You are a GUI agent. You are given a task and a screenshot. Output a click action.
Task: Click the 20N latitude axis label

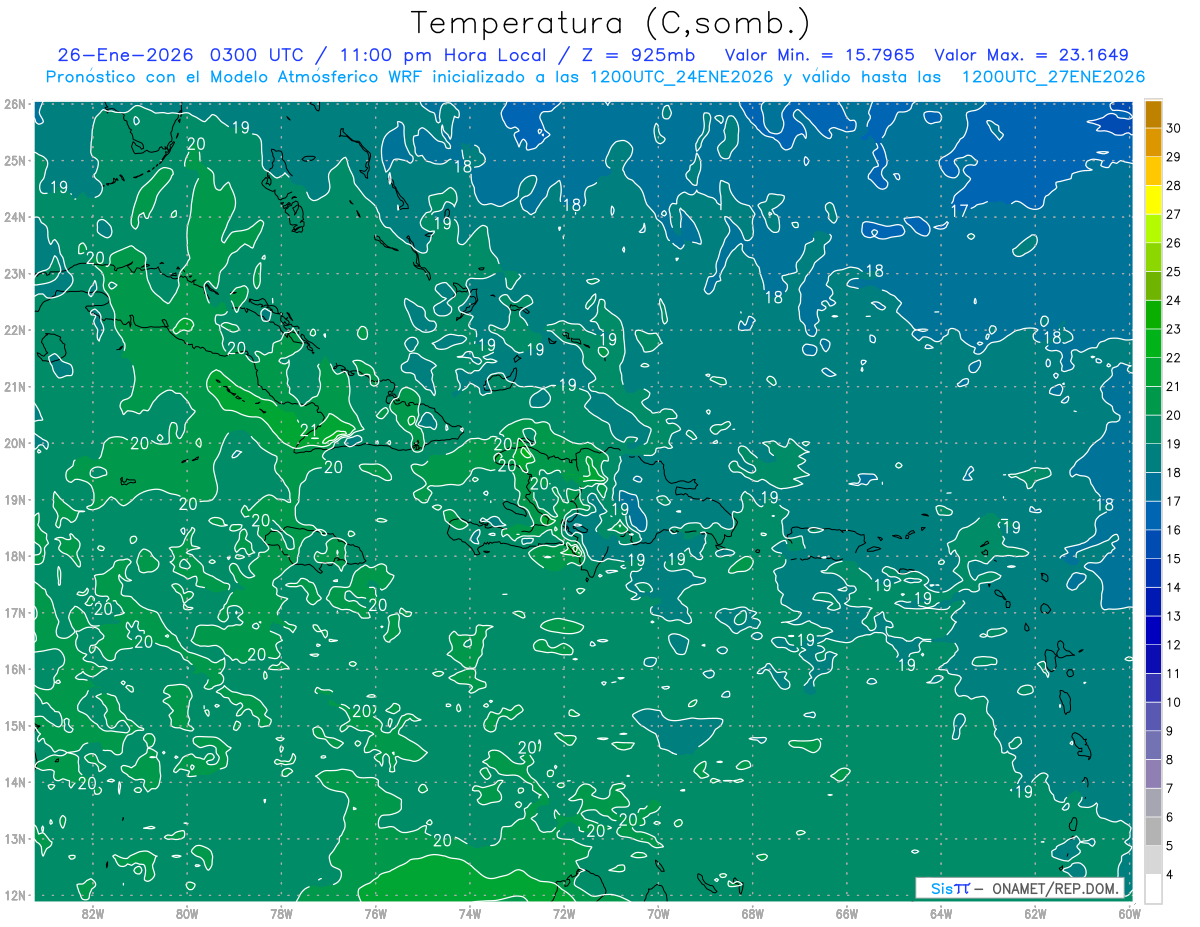[x=14, y=443]
